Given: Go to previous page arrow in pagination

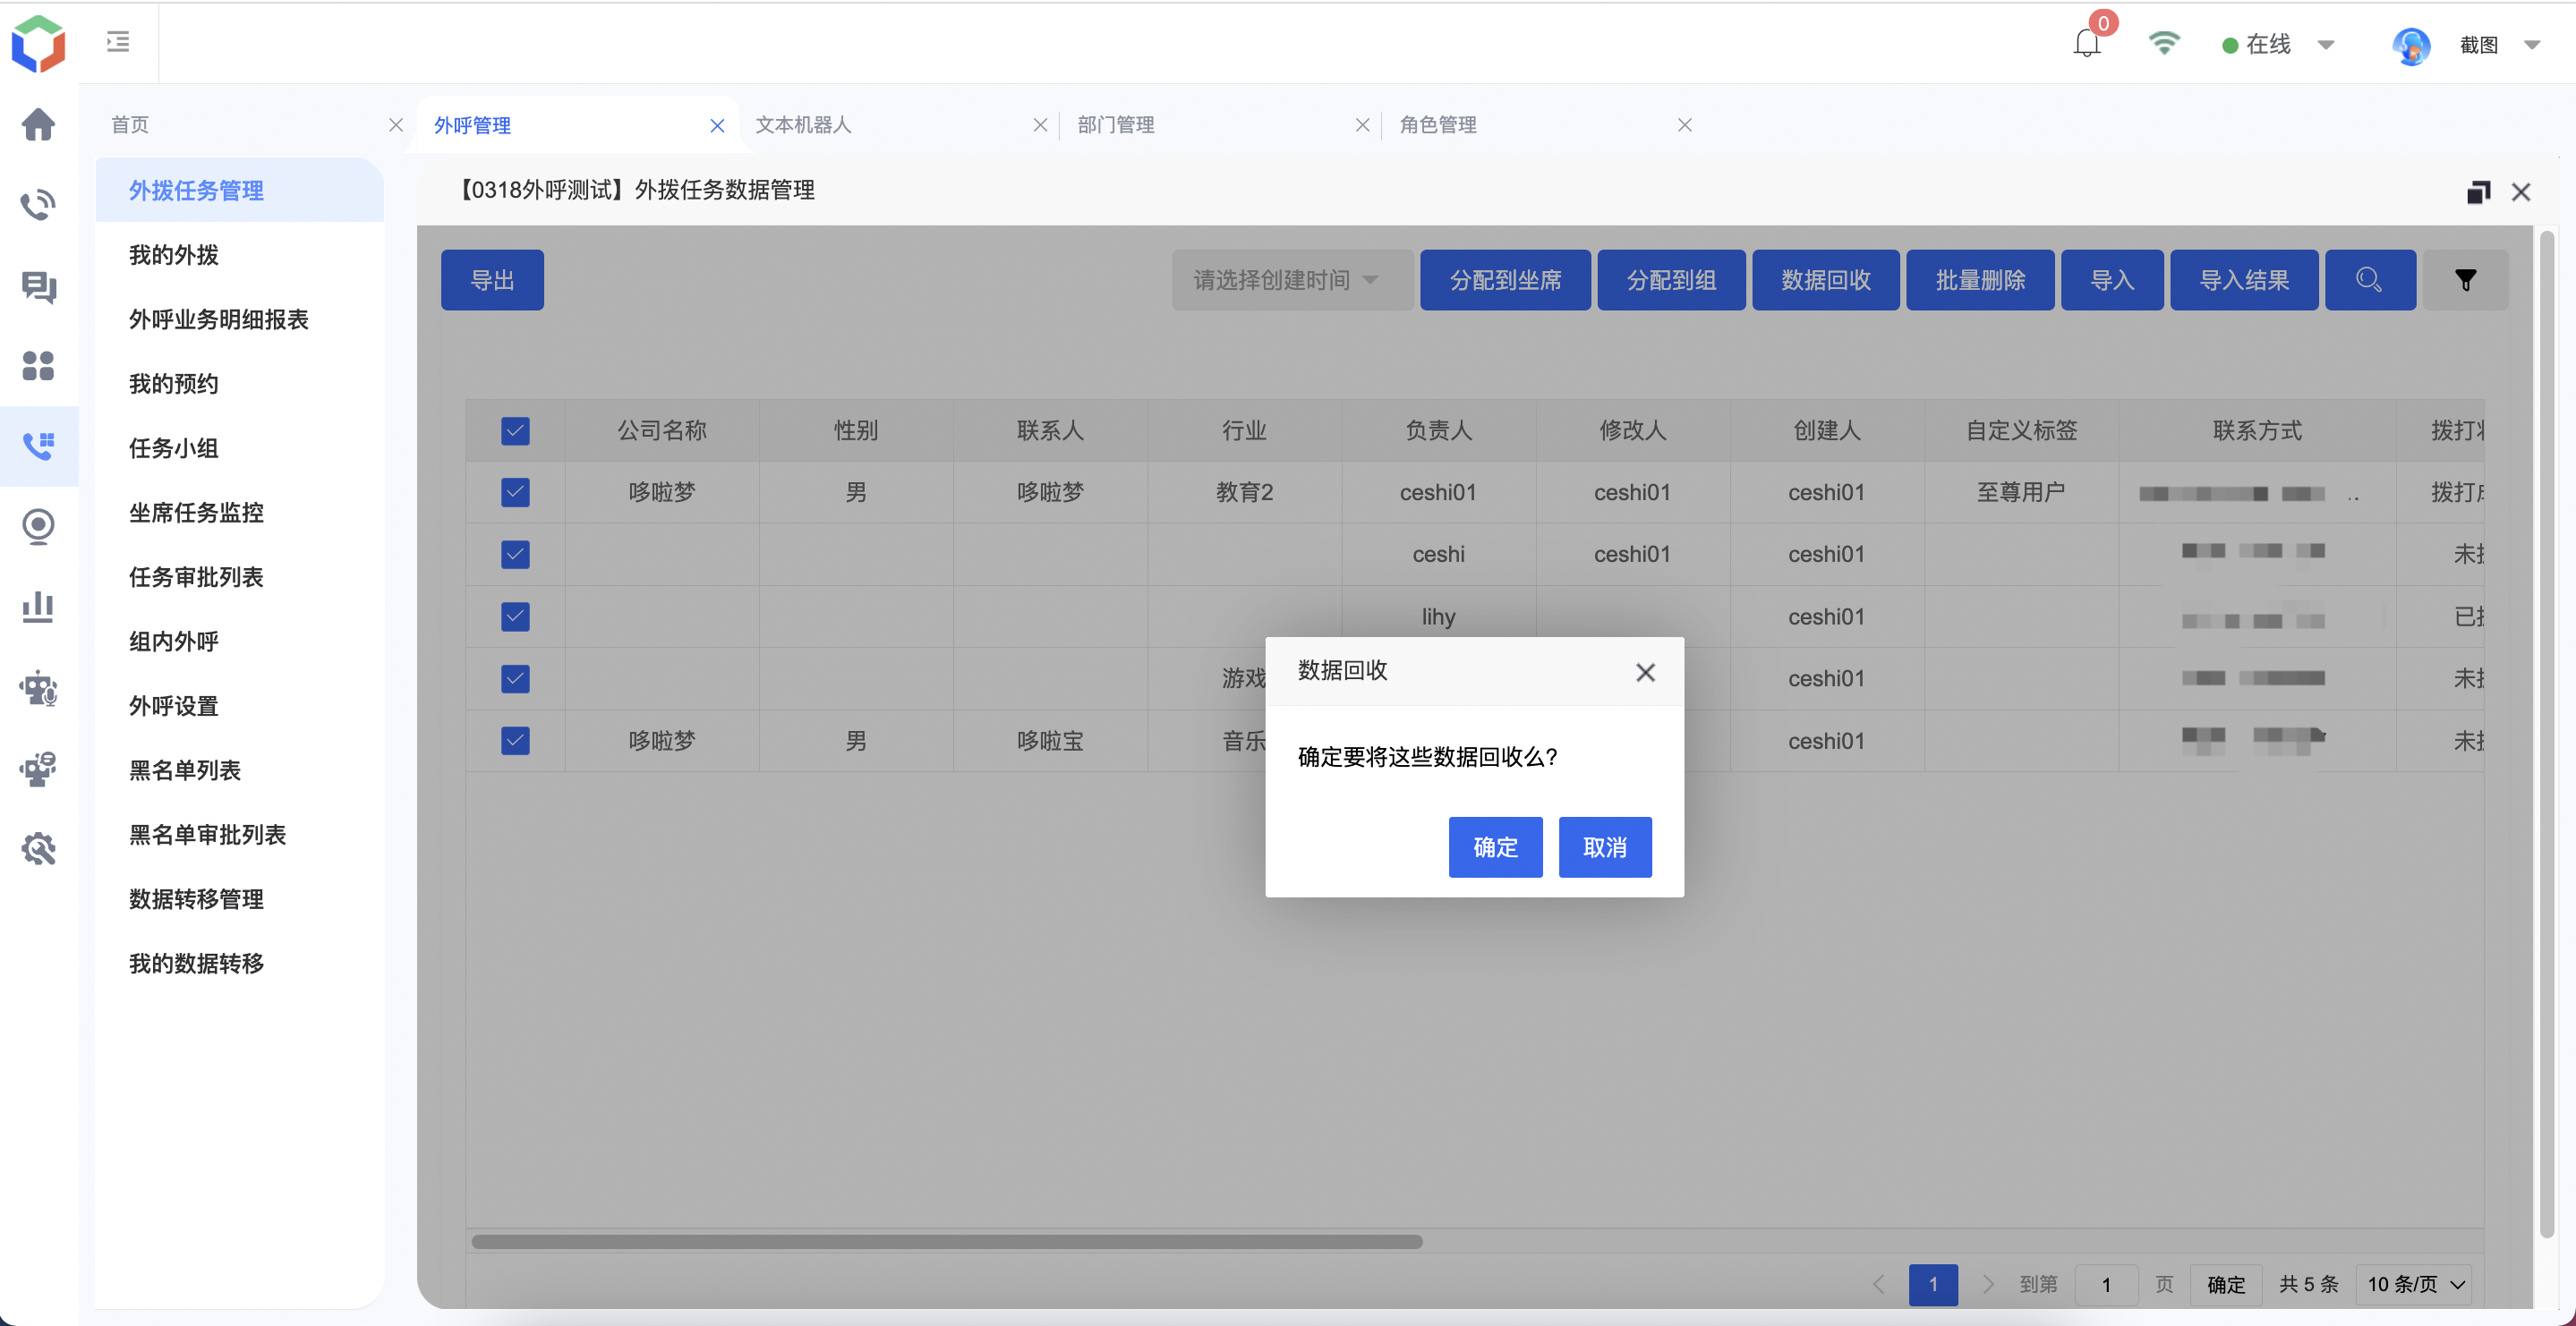Looking at the screenshot, I should (x=1878, y=1284).
